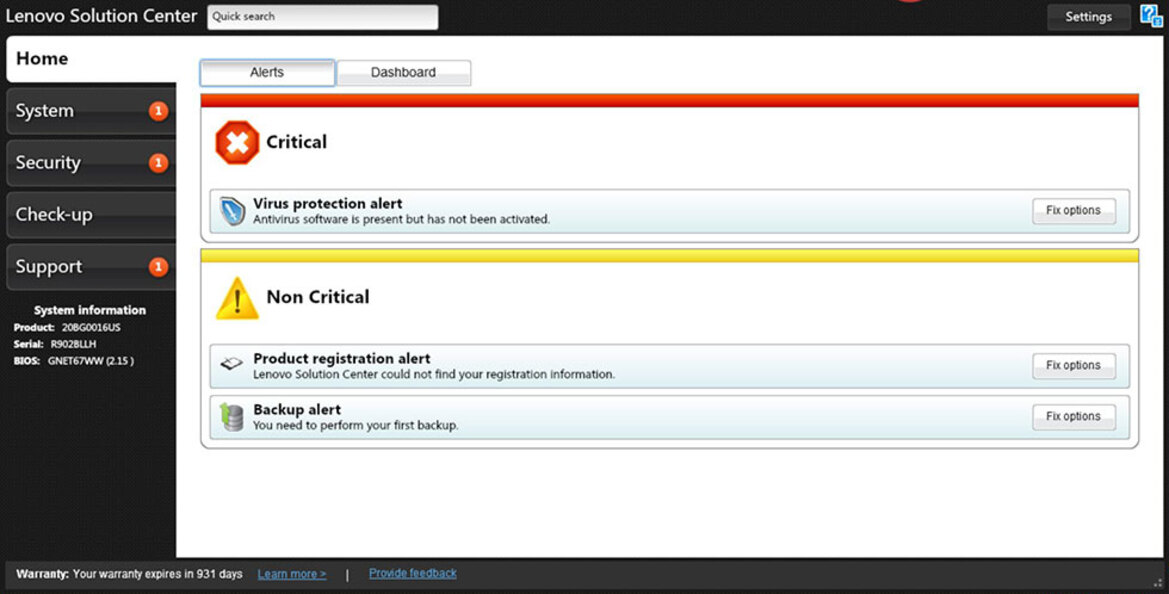Click the Non Critical section heading
Image resolution: width=1169 pixels, height=594 pixels.
(x=318, y=297)
